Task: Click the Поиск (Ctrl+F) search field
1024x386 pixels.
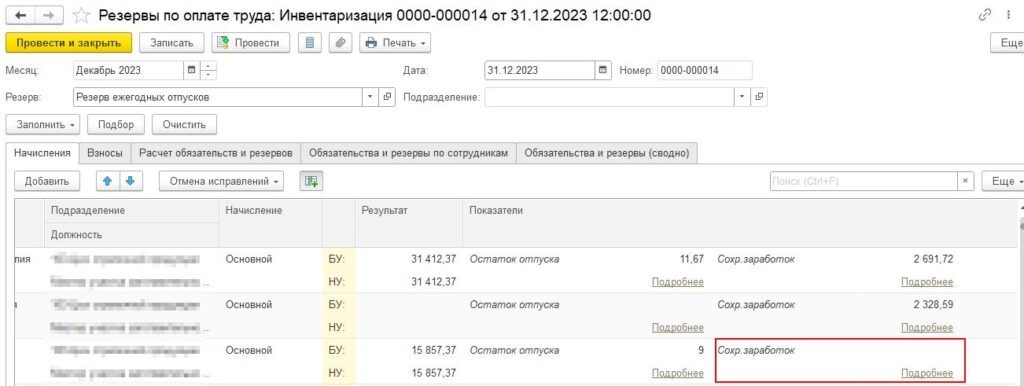Action: [863, 182]
